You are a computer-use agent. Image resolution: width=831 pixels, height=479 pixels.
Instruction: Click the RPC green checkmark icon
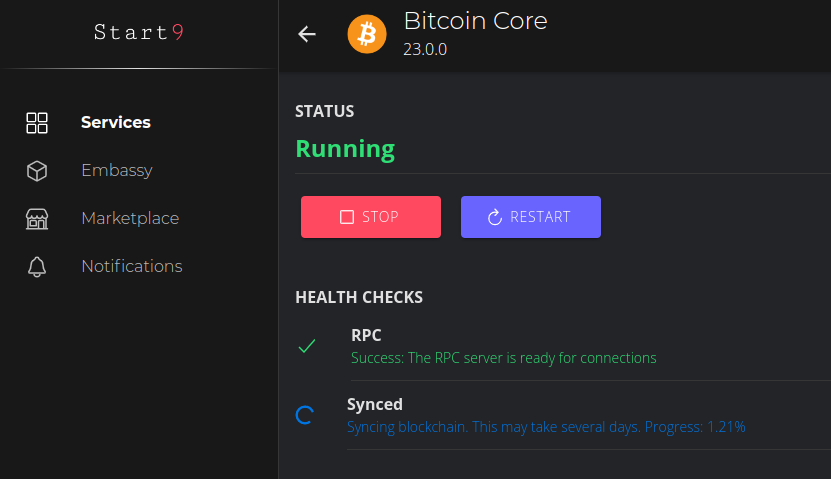(307, 346)
